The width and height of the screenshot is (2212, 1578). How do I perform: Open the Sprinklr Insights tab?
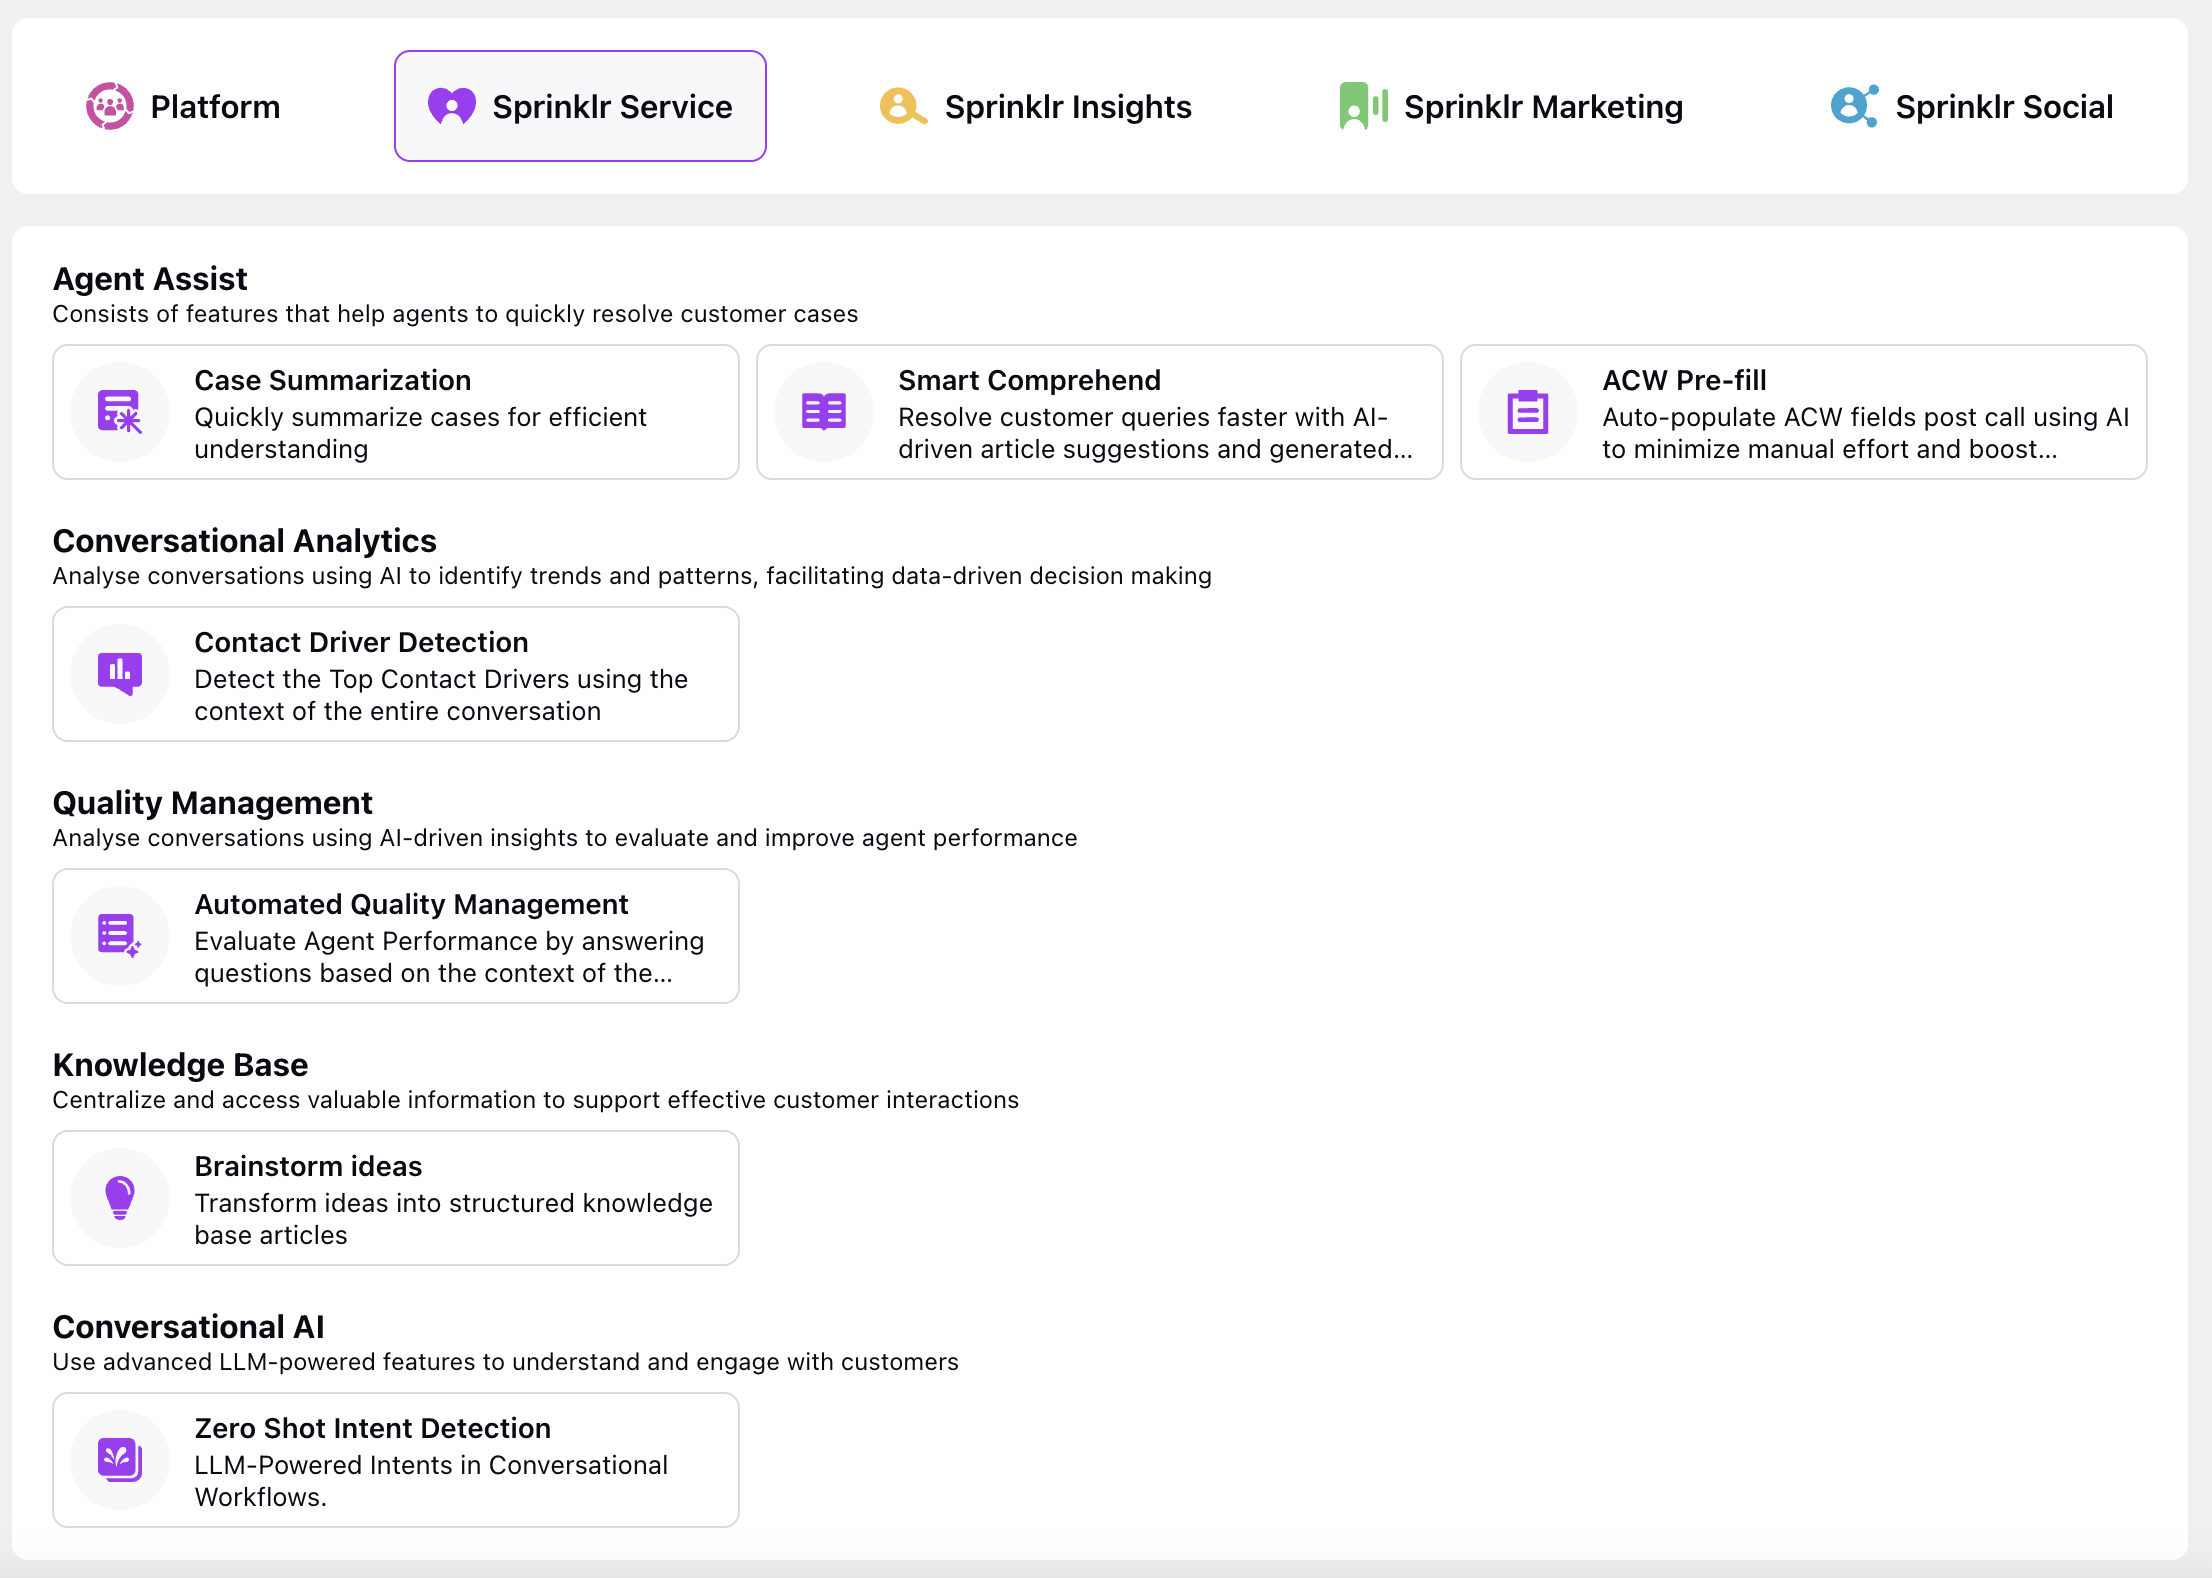[1036, 106]
